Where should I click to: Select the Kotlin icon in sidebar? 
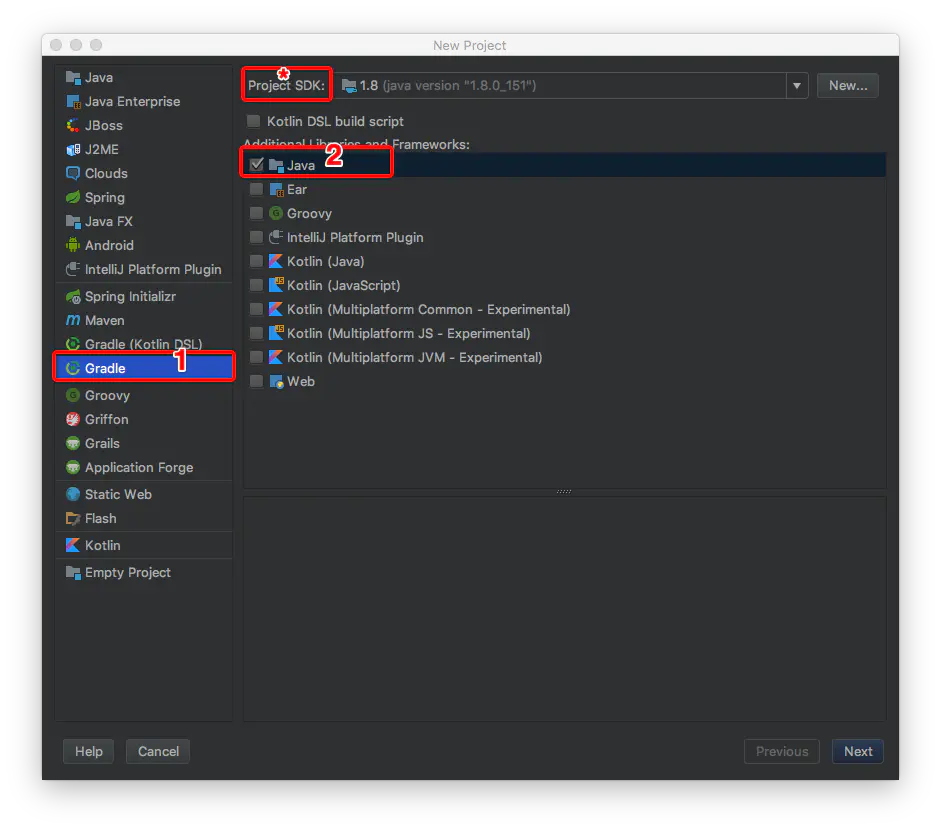tap(73, 546)
